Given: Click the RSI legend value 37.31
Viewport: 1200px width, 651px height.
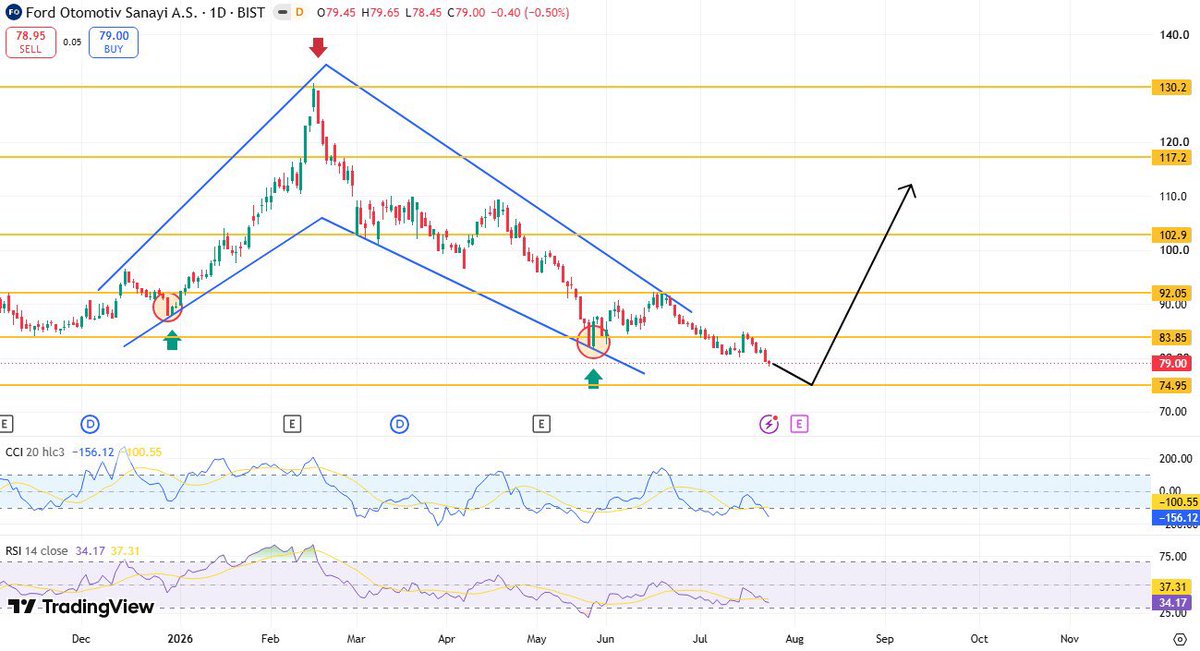Looking at the screenshot, I should pos(123,549).
